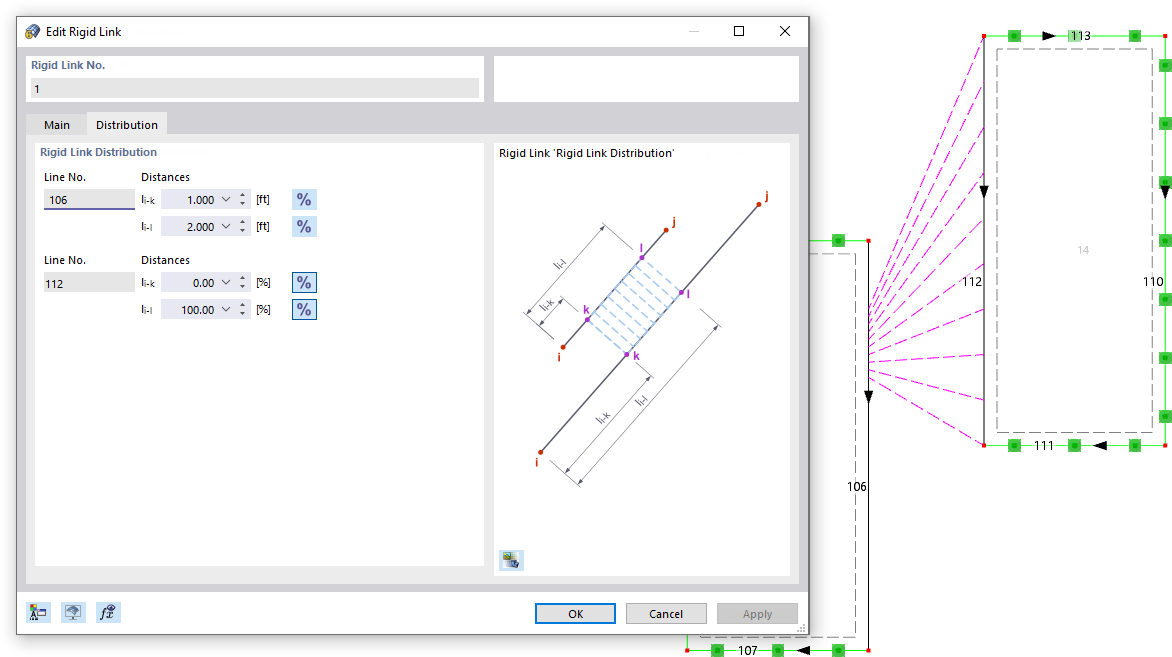Viewport: 1172px width, 657px height.
Task: Switch to the Main tab
Action: [x=56, y=124]
